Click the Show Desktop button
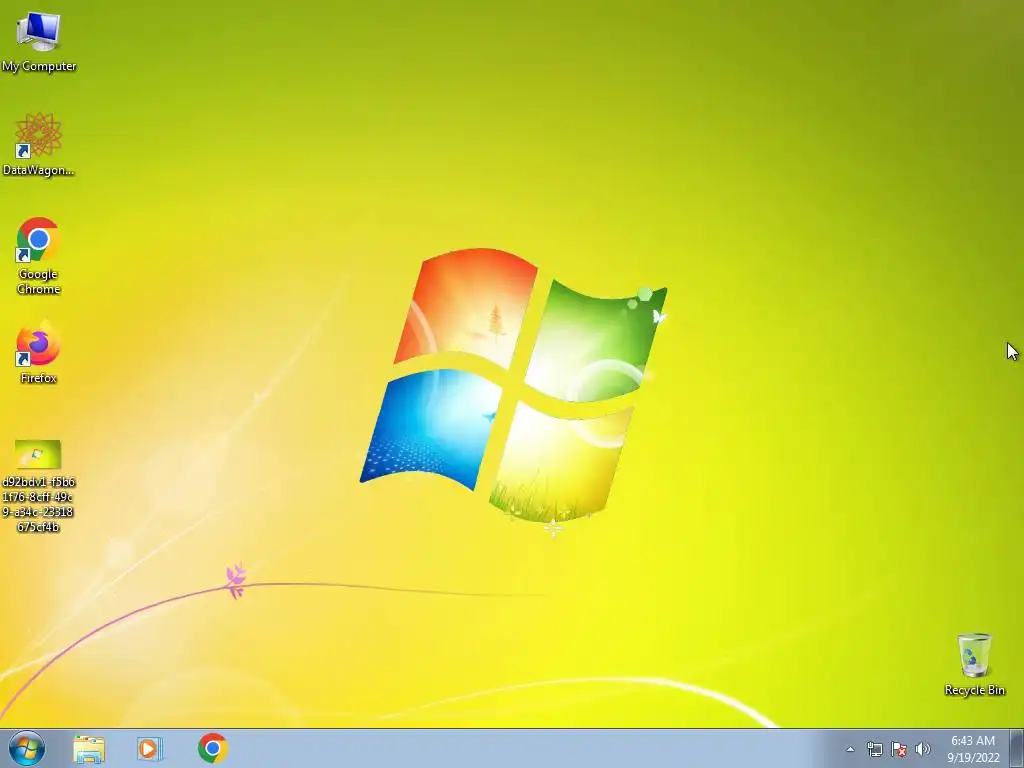The width and height of the screenshot is (1024, 768). click(1017, 749)
